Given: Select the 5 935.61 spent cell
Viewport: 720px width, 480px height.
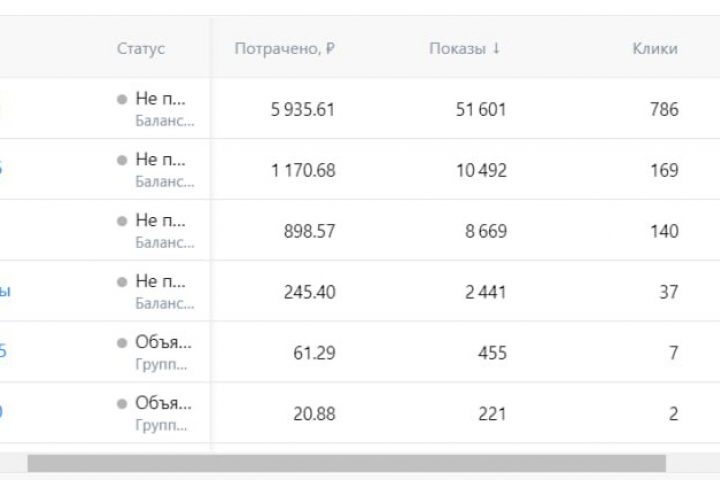Looking at the screenshot, I should tap(302, 110).
